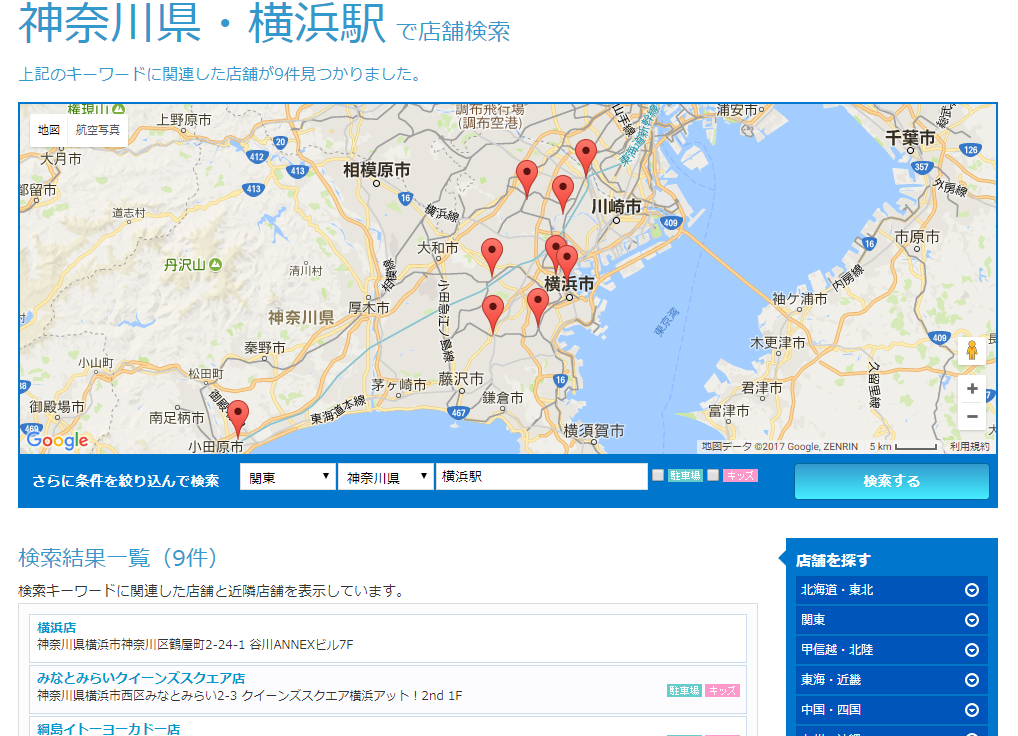Click the Google logo on the map
1018x736 pixels.
tap(57, 441)
